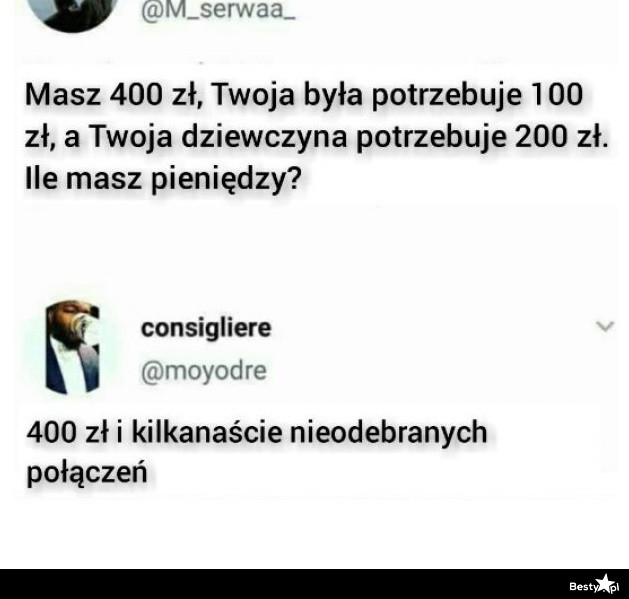
Task: Expand the chevron beside consigliere's tweet
Action: pos(605,326)
